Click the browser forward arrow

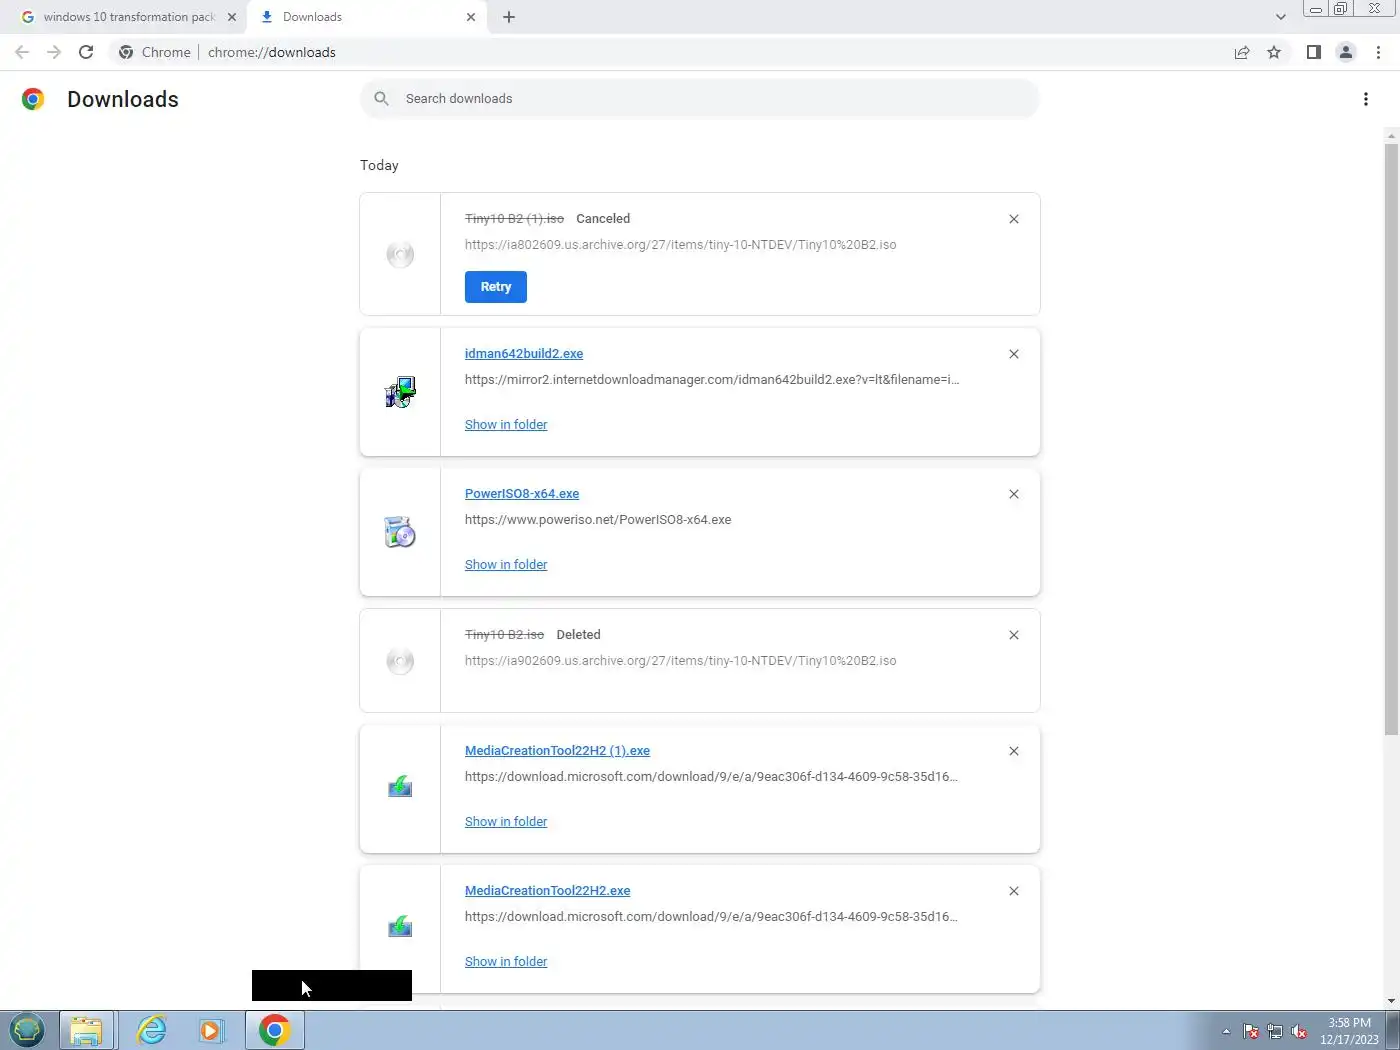click(x=54, y=52)
